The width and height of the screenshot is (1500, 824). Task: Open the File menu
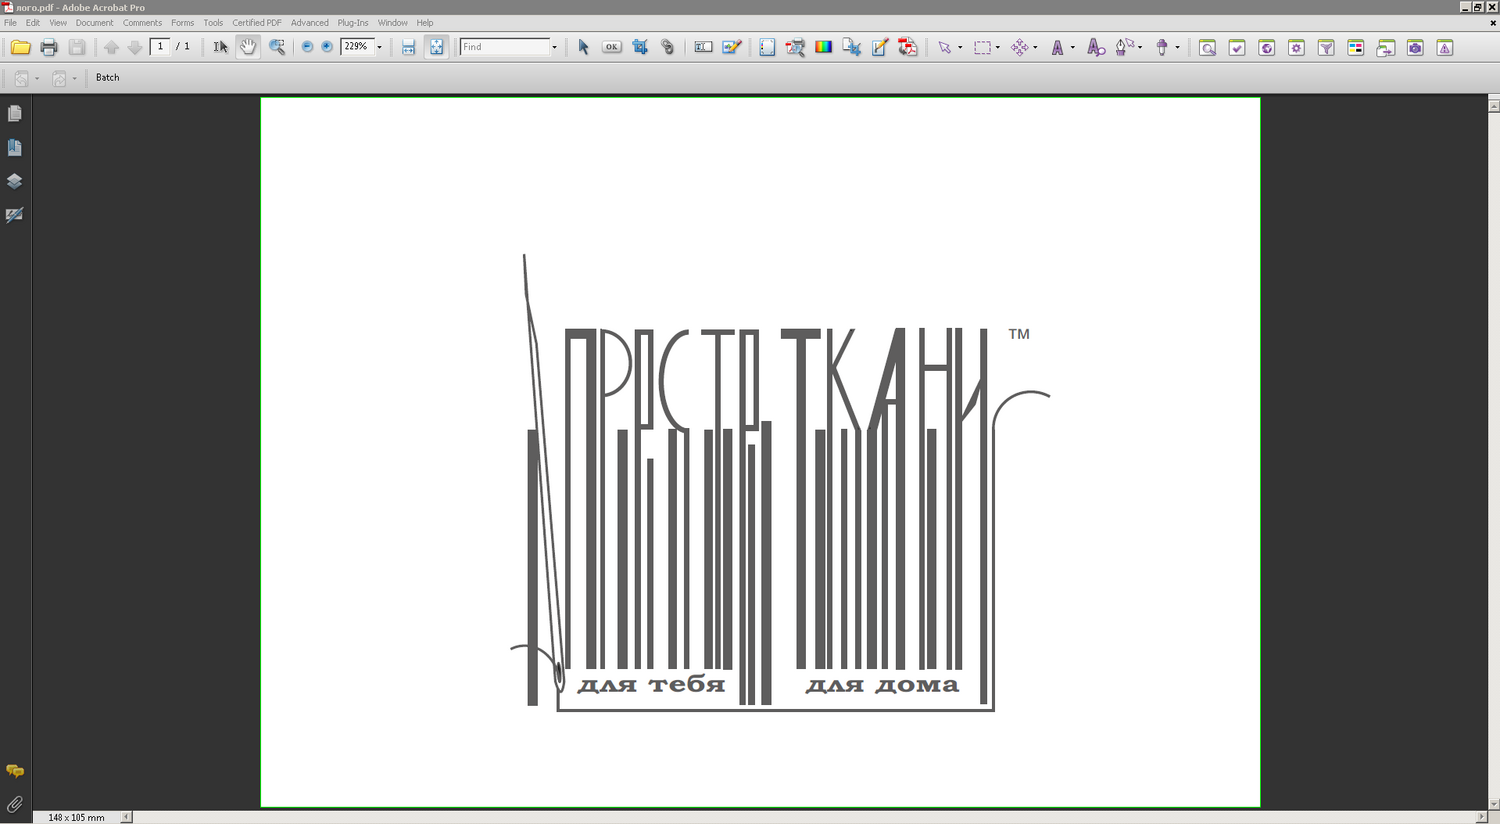10,22
